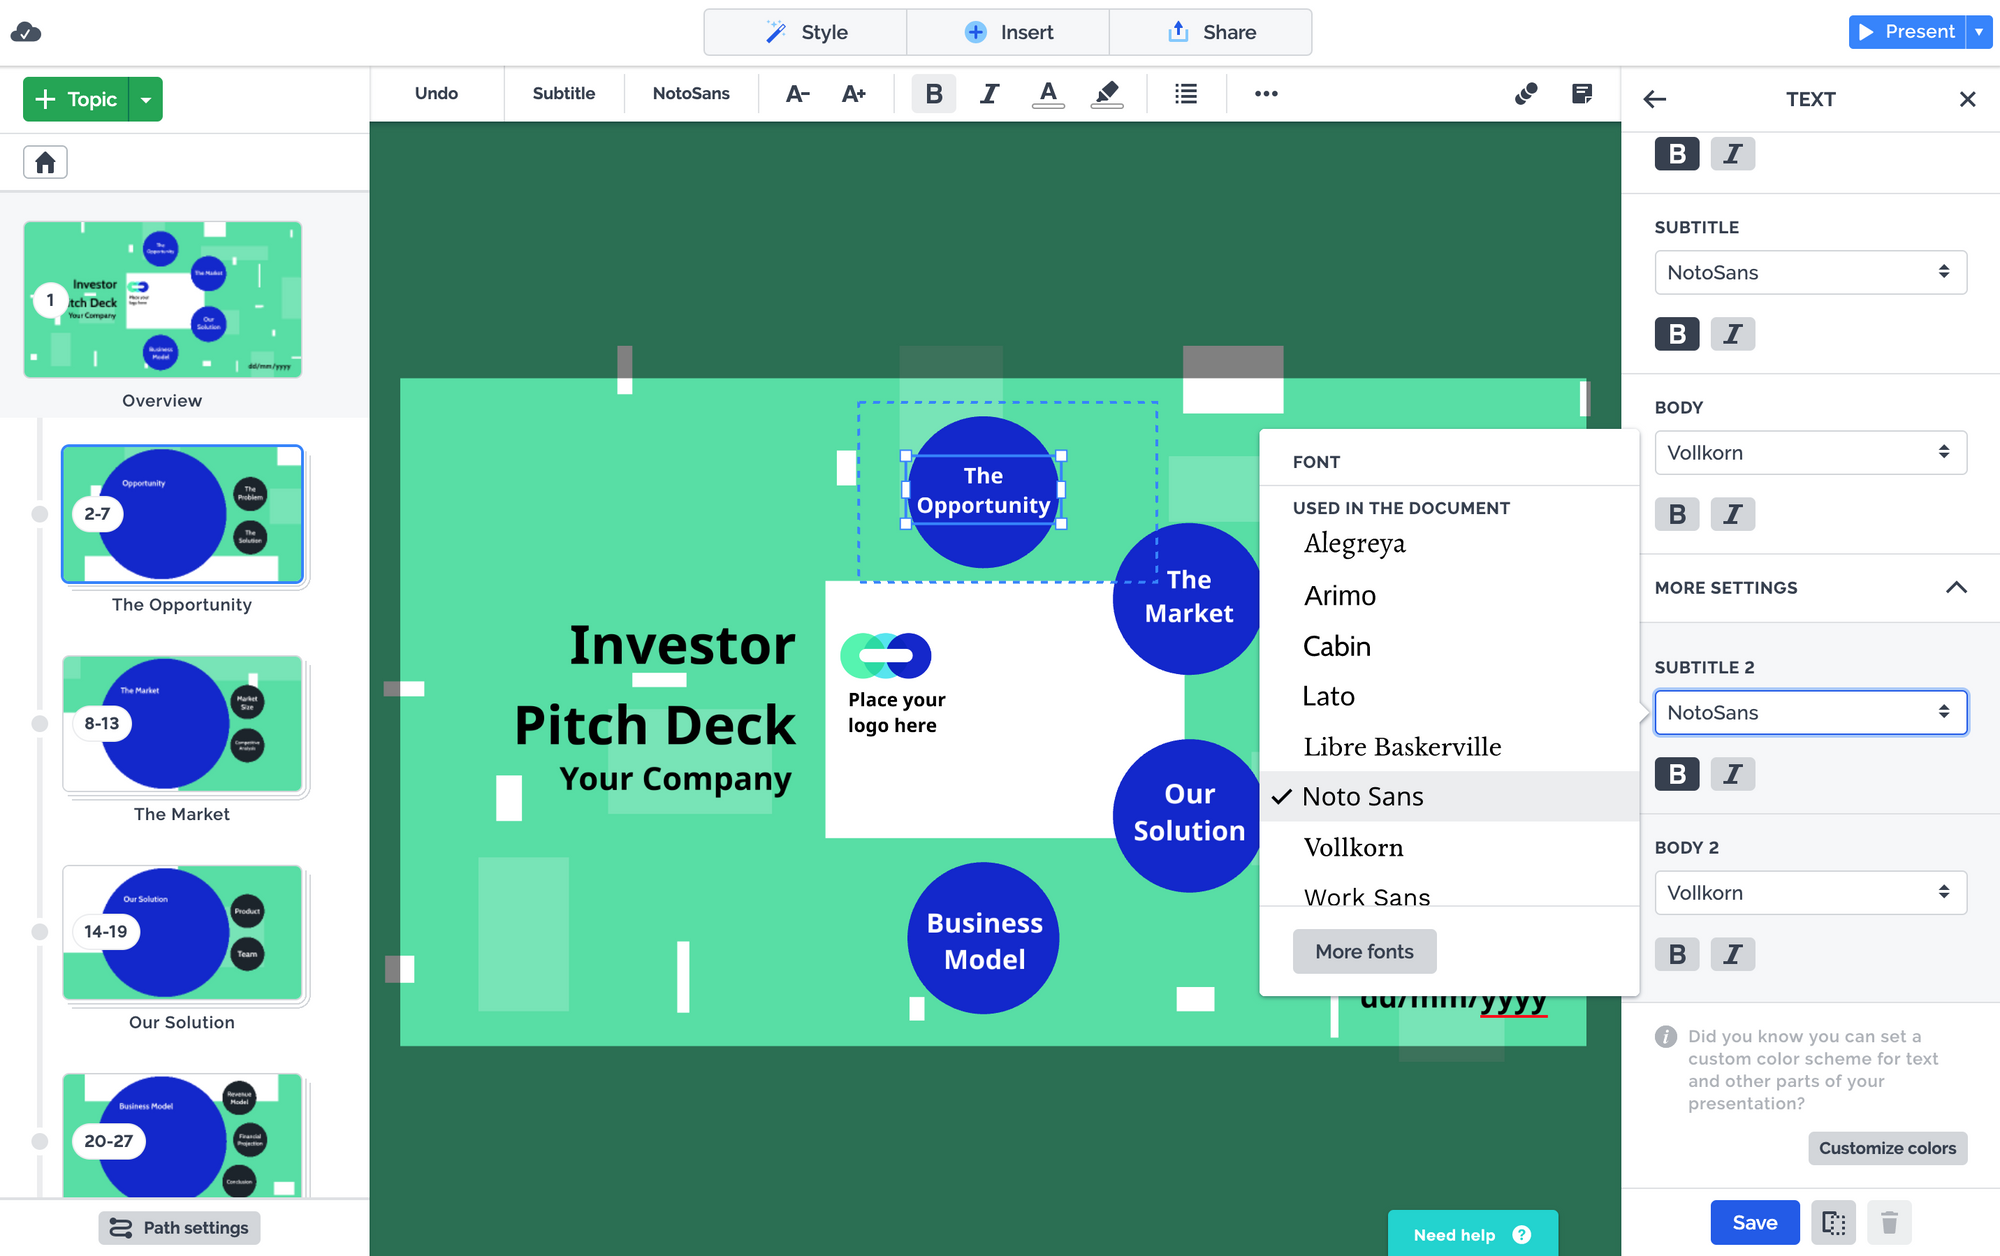Open the SUBTITLE 2 font dropdown
Viewport: 2000px width, 1256px height.
[x=1810, y=712]
